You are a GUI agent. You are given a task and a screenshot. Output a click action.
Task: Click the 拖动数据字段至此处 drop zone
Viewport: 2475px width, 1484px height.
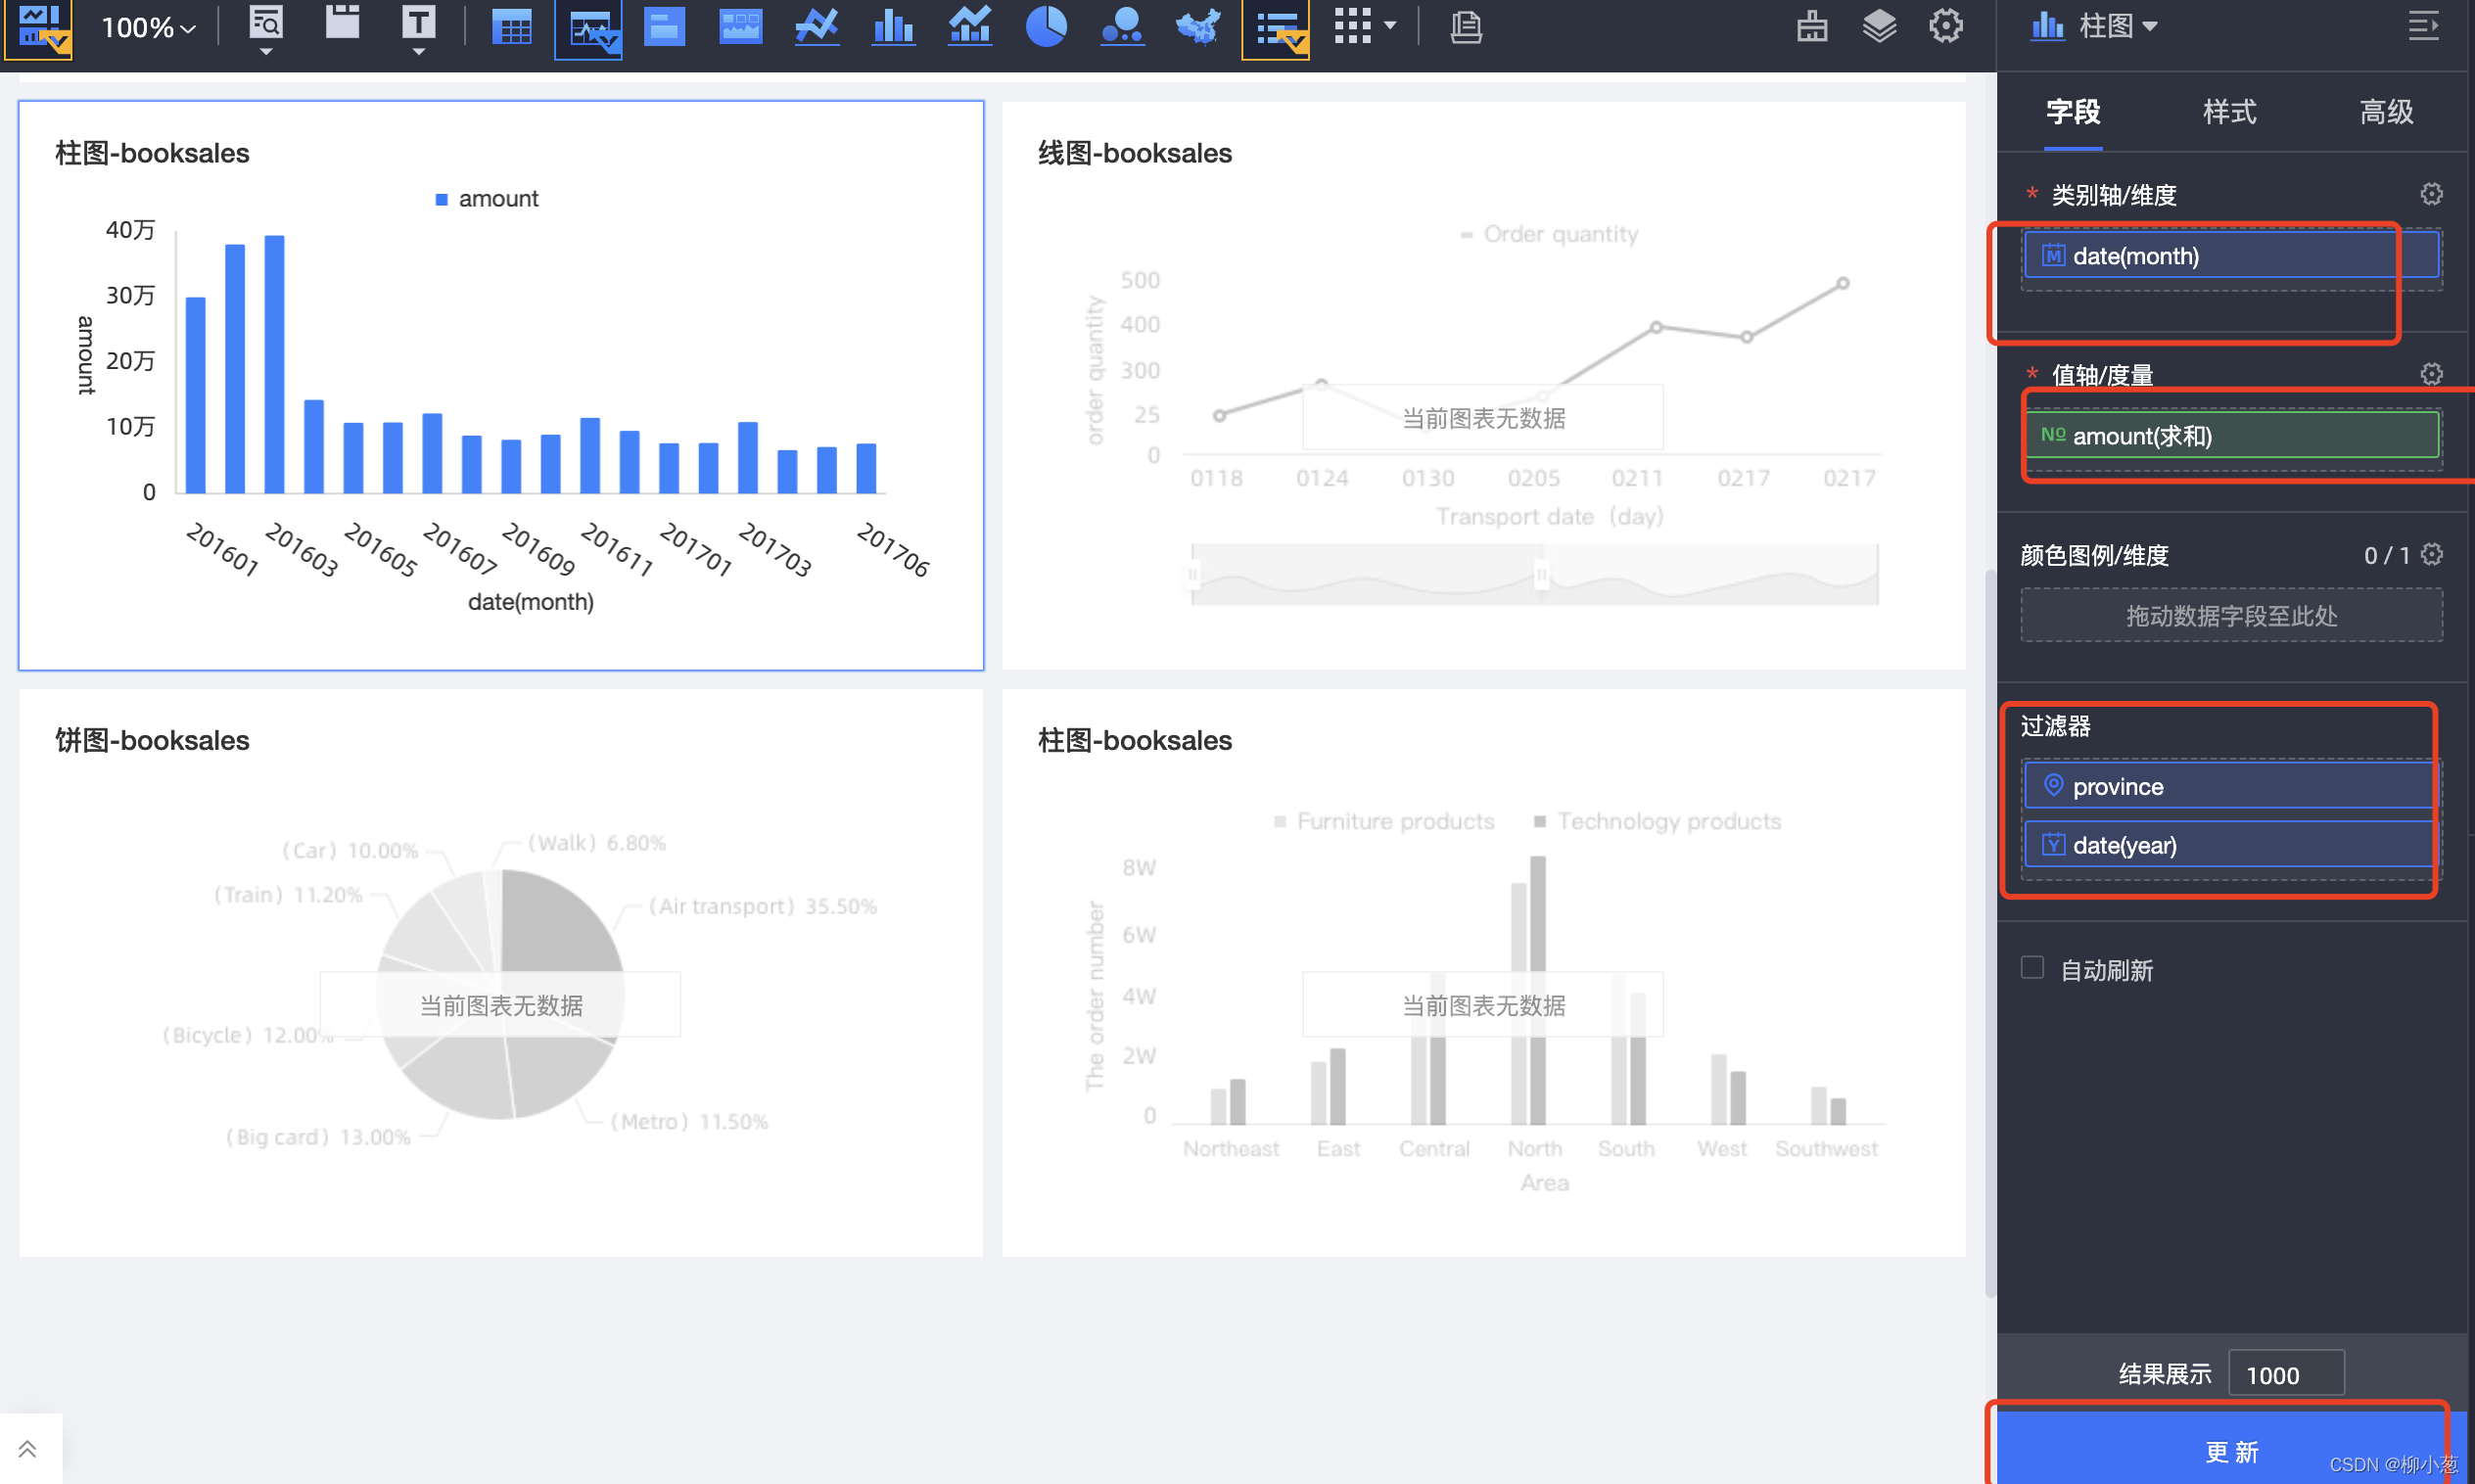tap(2231, 616)
